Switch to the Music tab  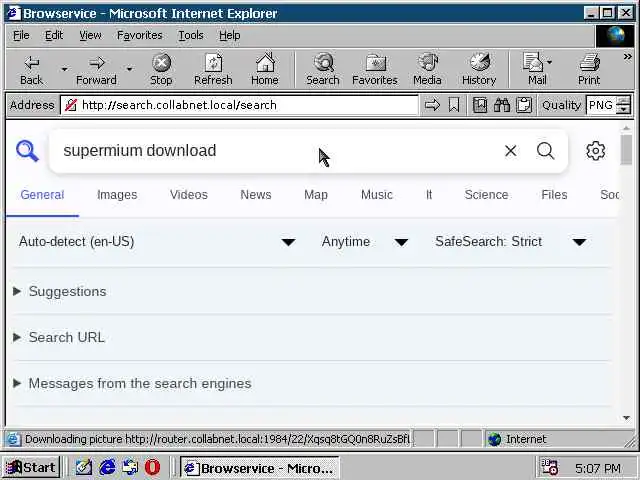377,195
